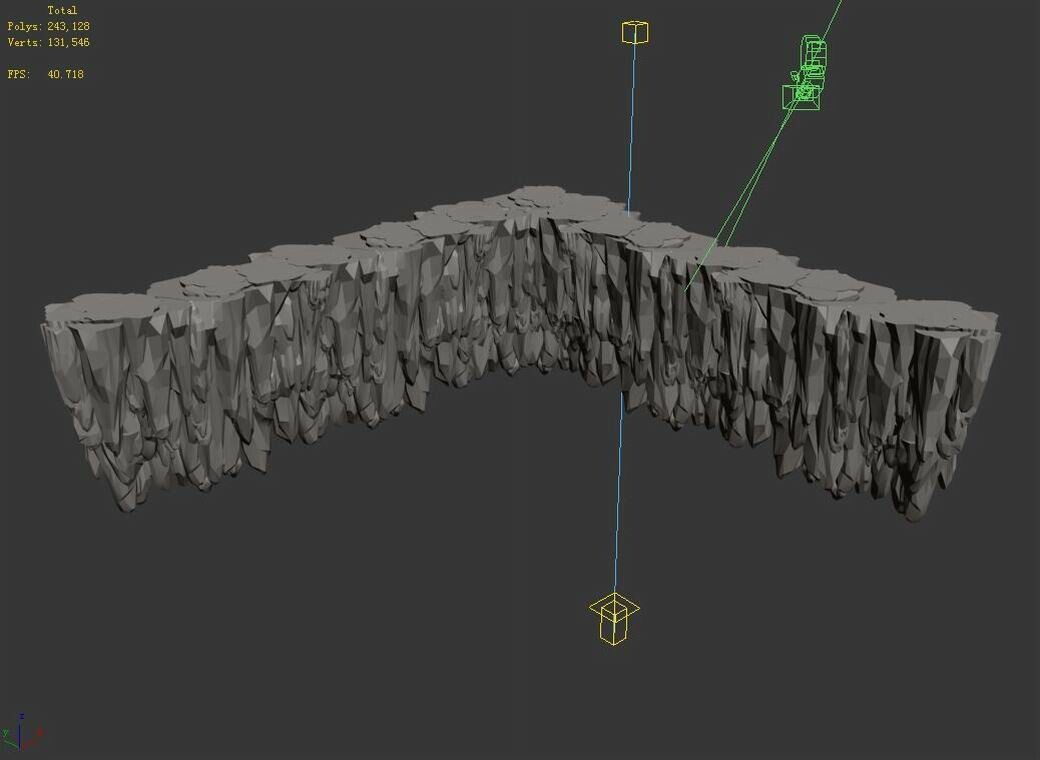This screenshot has width=1040, height=760.
Task: Select the yellow light gizmo below the rocks
Action: tap(614, 619)
